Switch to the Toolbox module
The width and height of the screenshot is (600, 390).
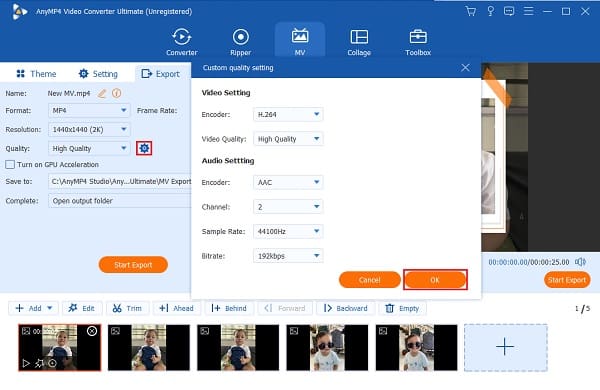(x=418, y=42)
